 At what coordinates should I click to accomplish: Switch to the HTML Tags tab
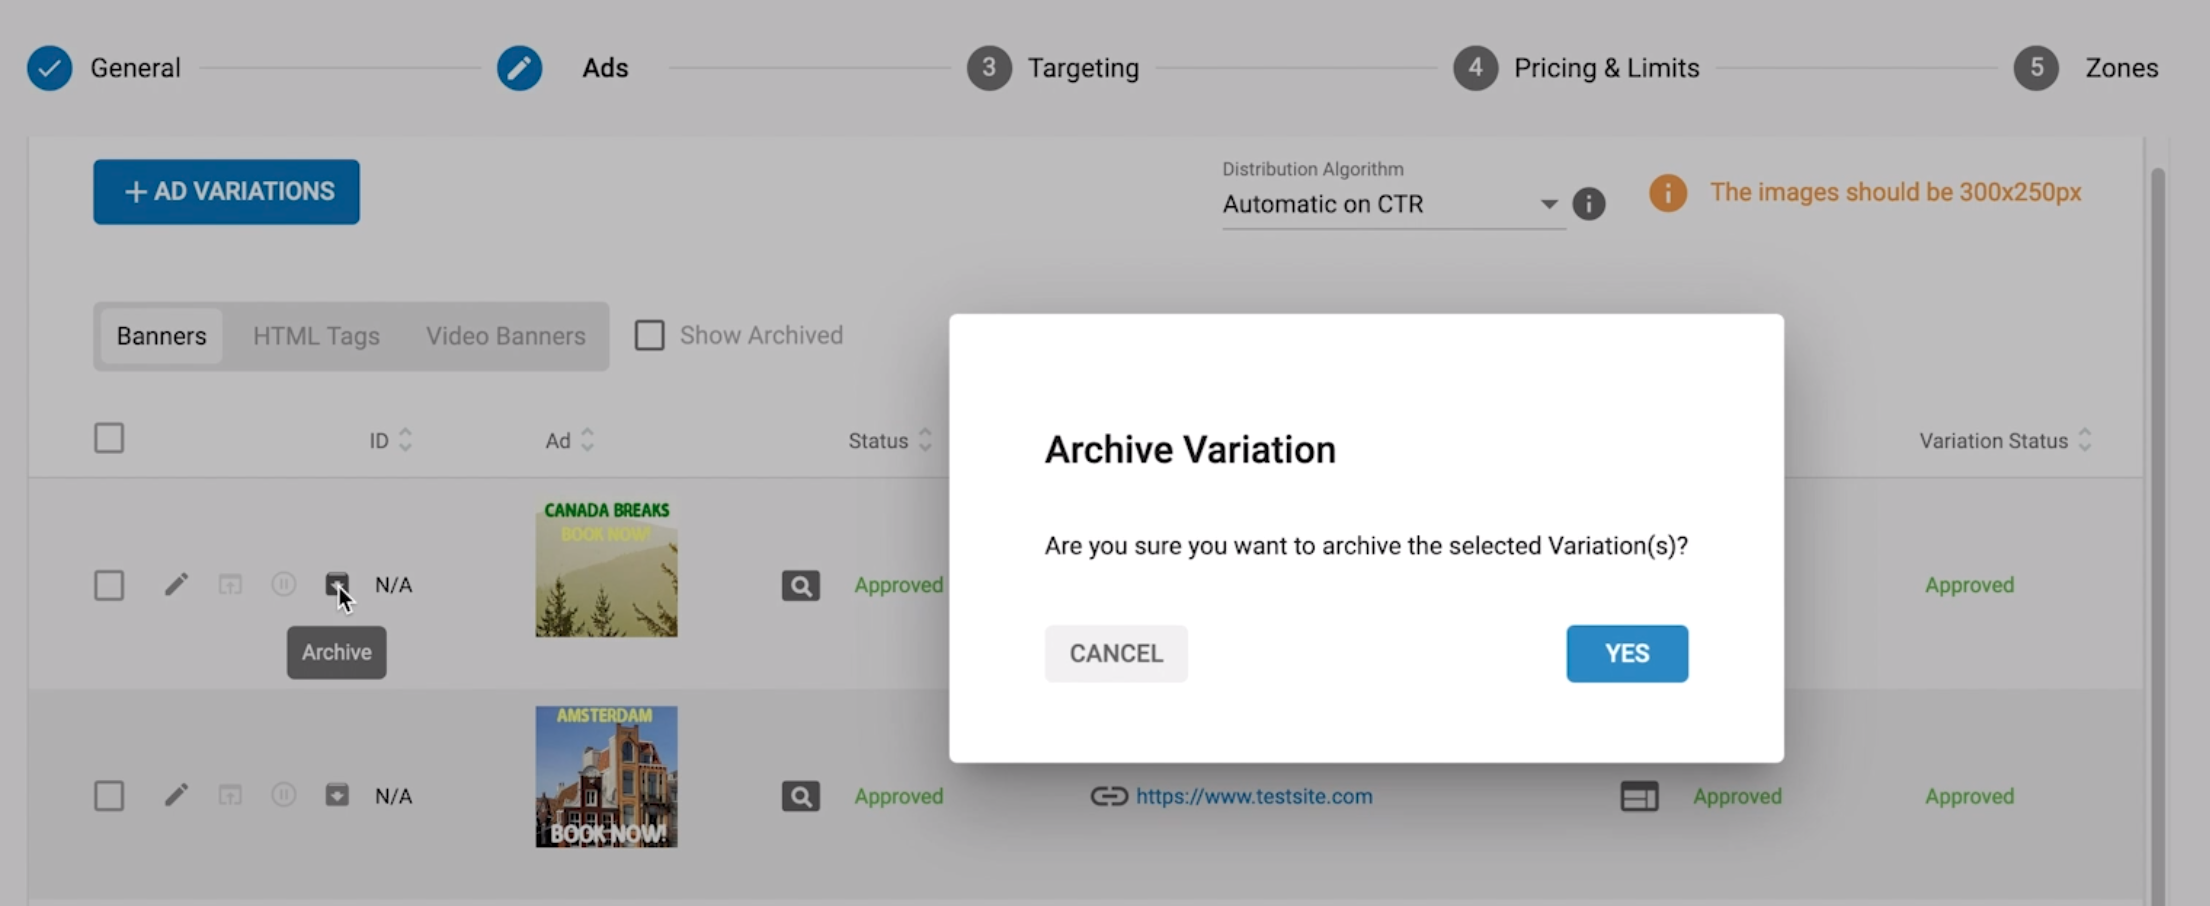tap(316, 336)
